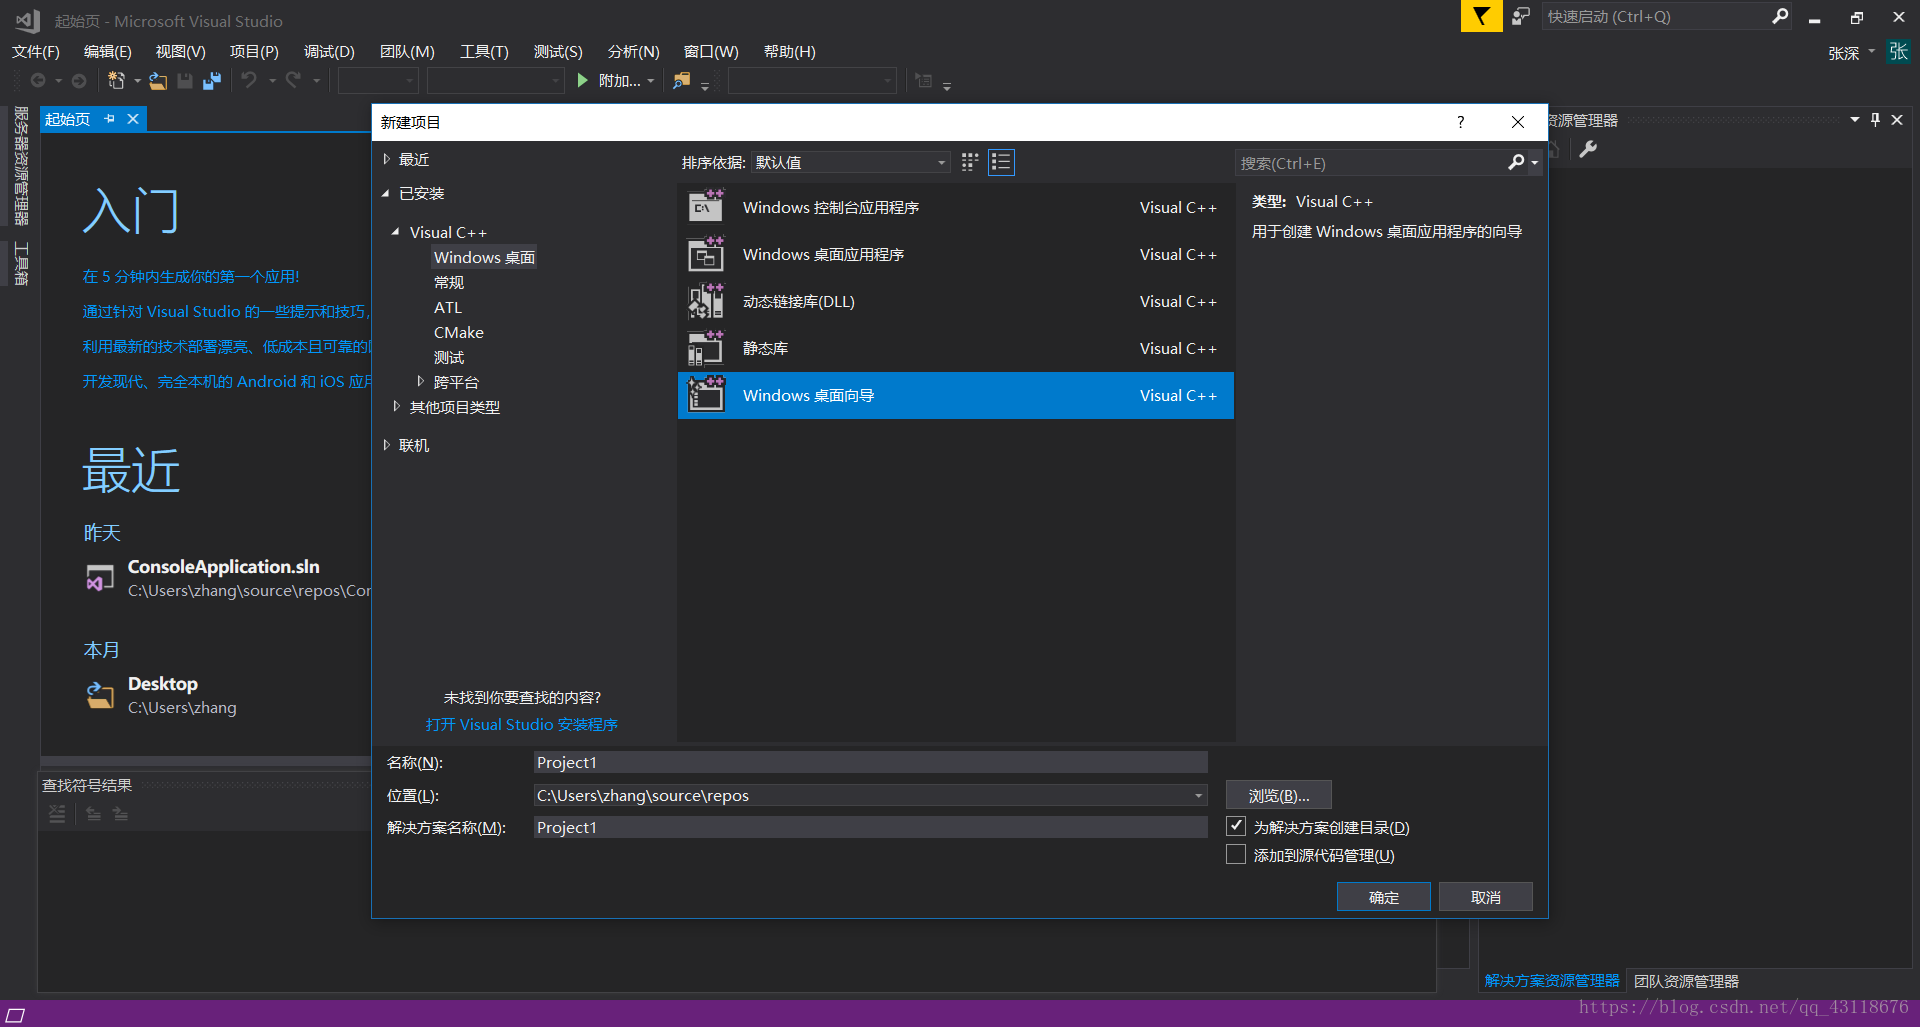Expand the 其他项目类型 tree node
The height and width of the screenshot is (1027, 1920).
coord(396,406)
